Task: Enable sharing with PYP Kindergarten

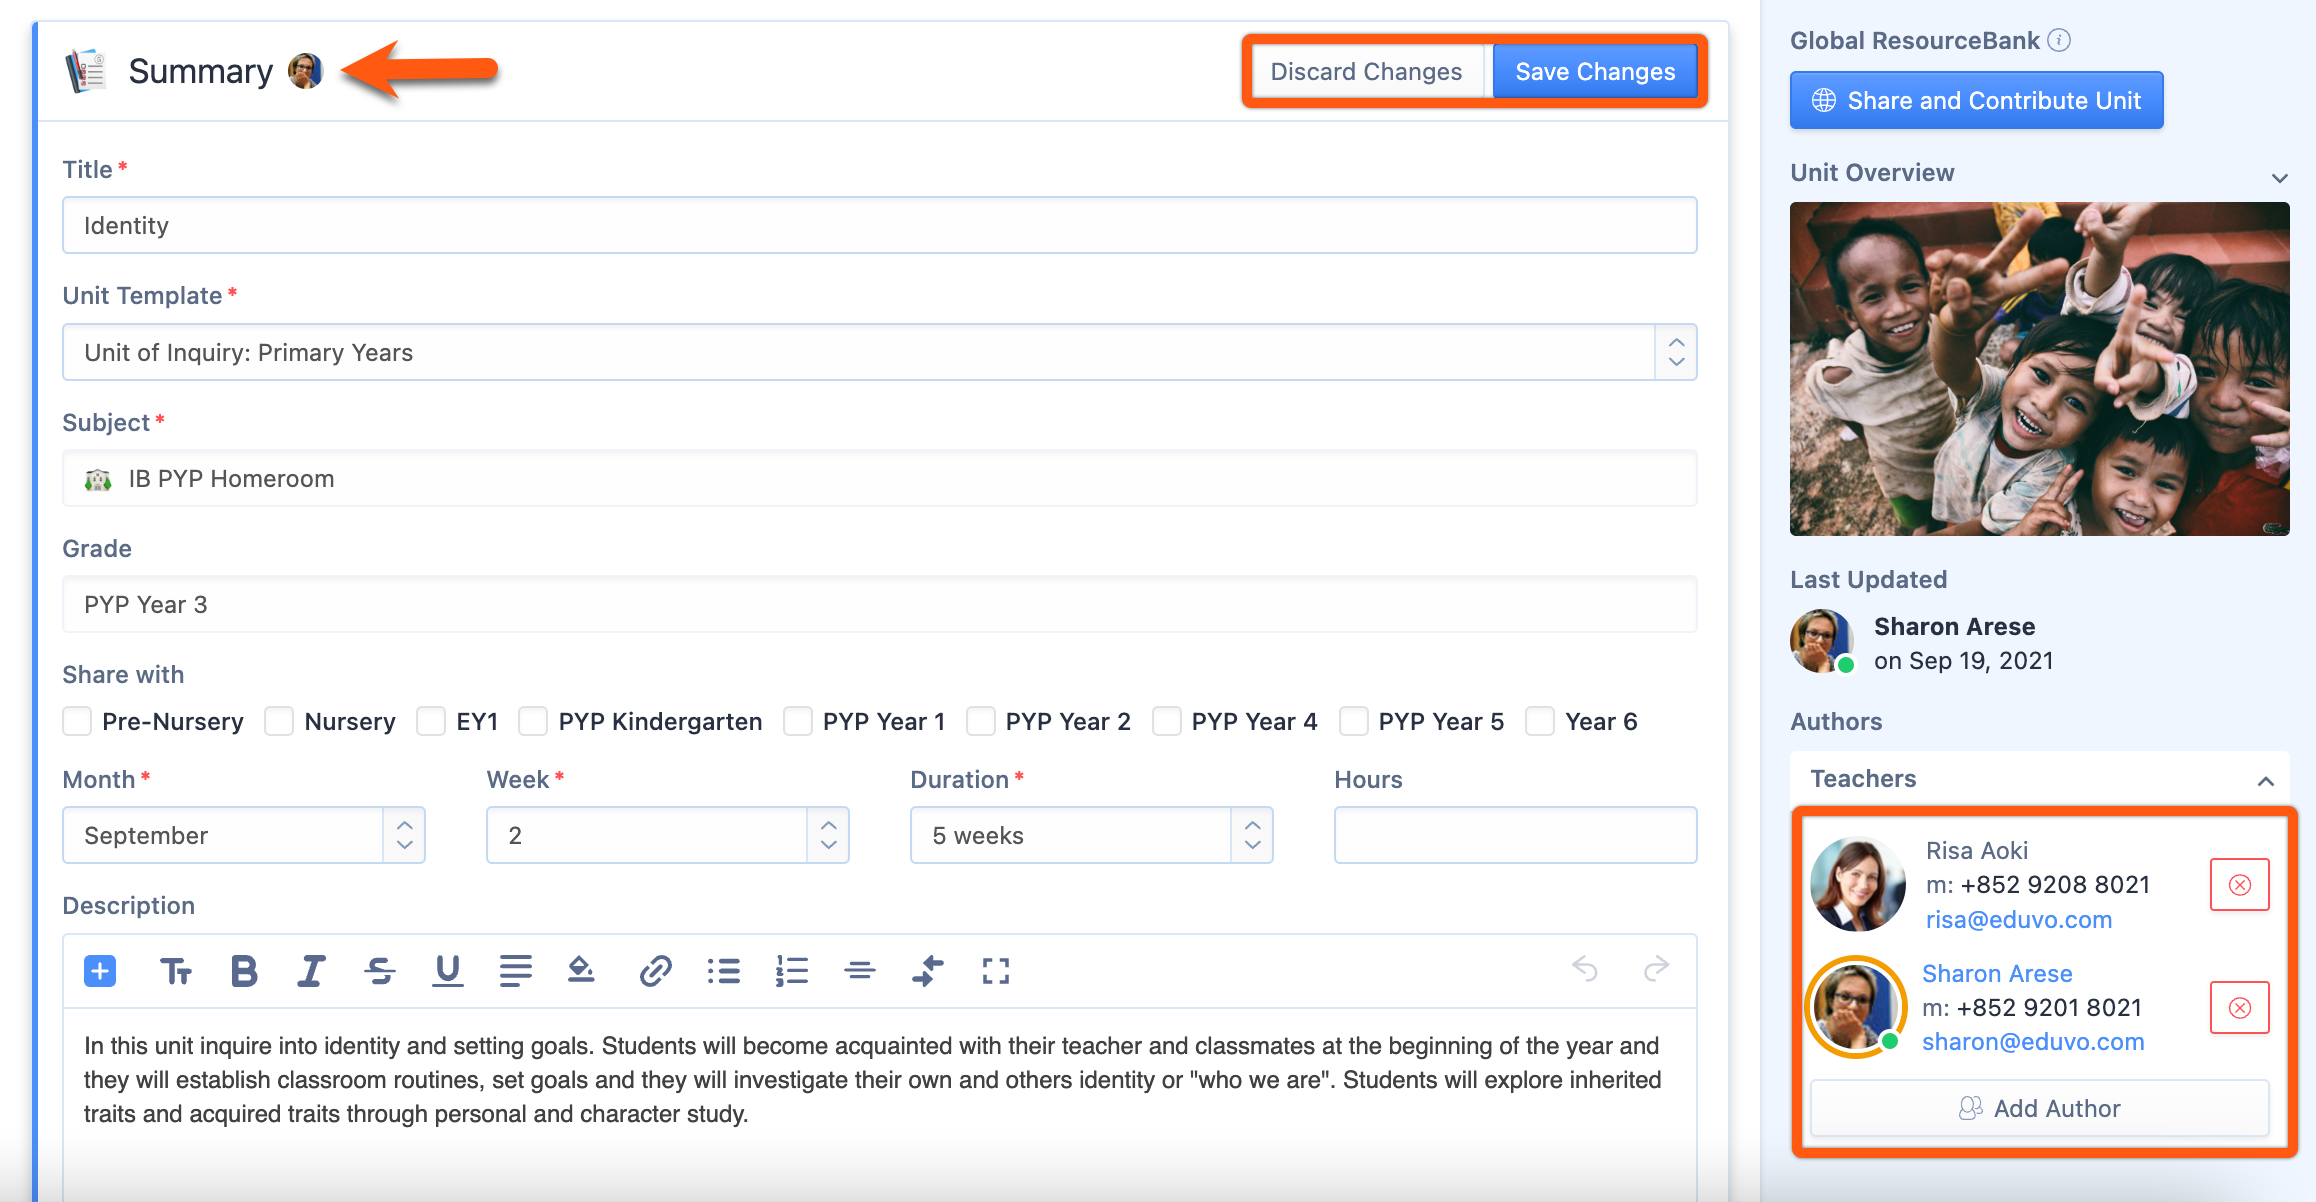Action: [533, 721]
